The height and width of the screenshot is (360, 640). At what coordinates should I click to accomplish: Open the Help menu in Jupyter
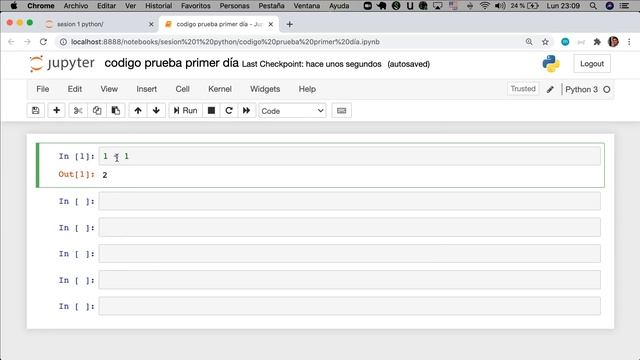(307, 89)
